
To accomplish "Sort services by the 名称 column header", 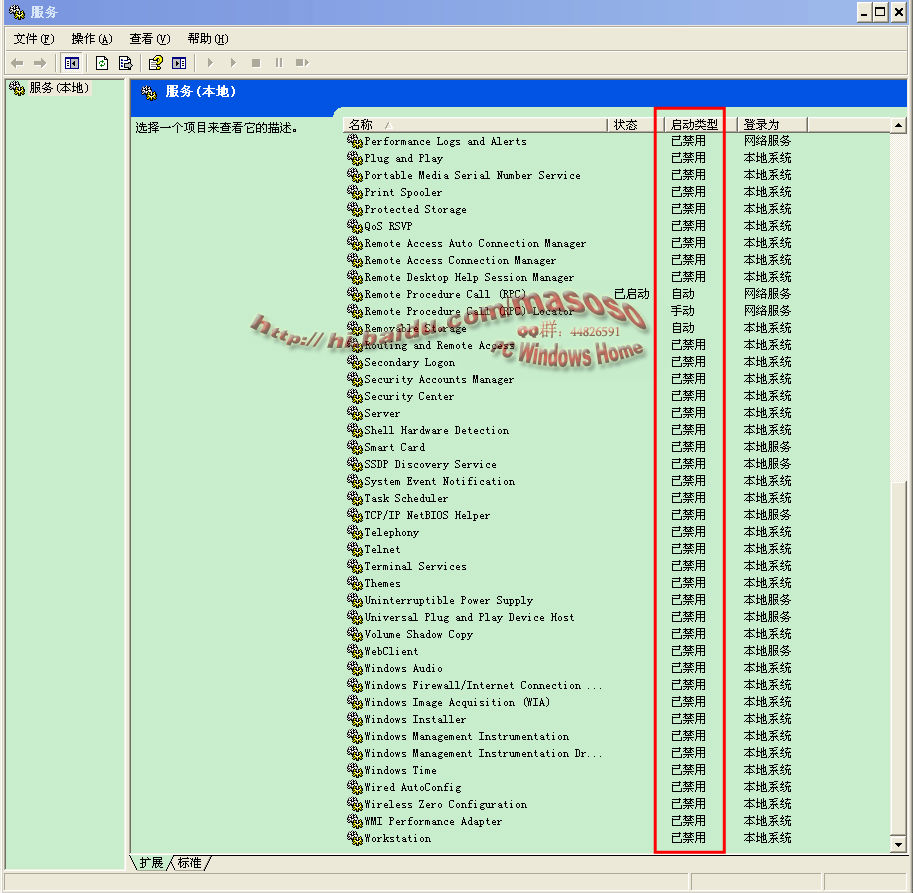I will tap(475, 125).
